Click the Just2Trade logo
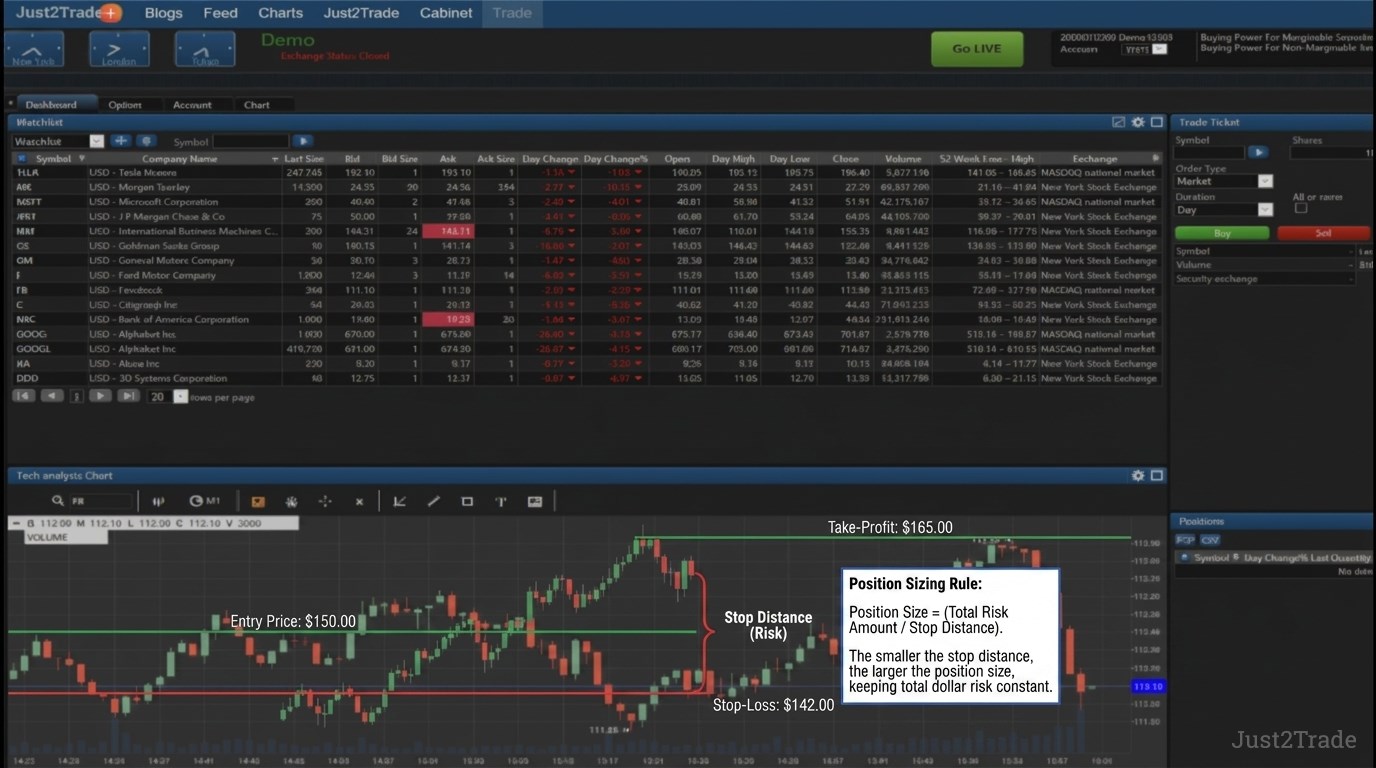1376x768 pixels. tap(68, 13)
